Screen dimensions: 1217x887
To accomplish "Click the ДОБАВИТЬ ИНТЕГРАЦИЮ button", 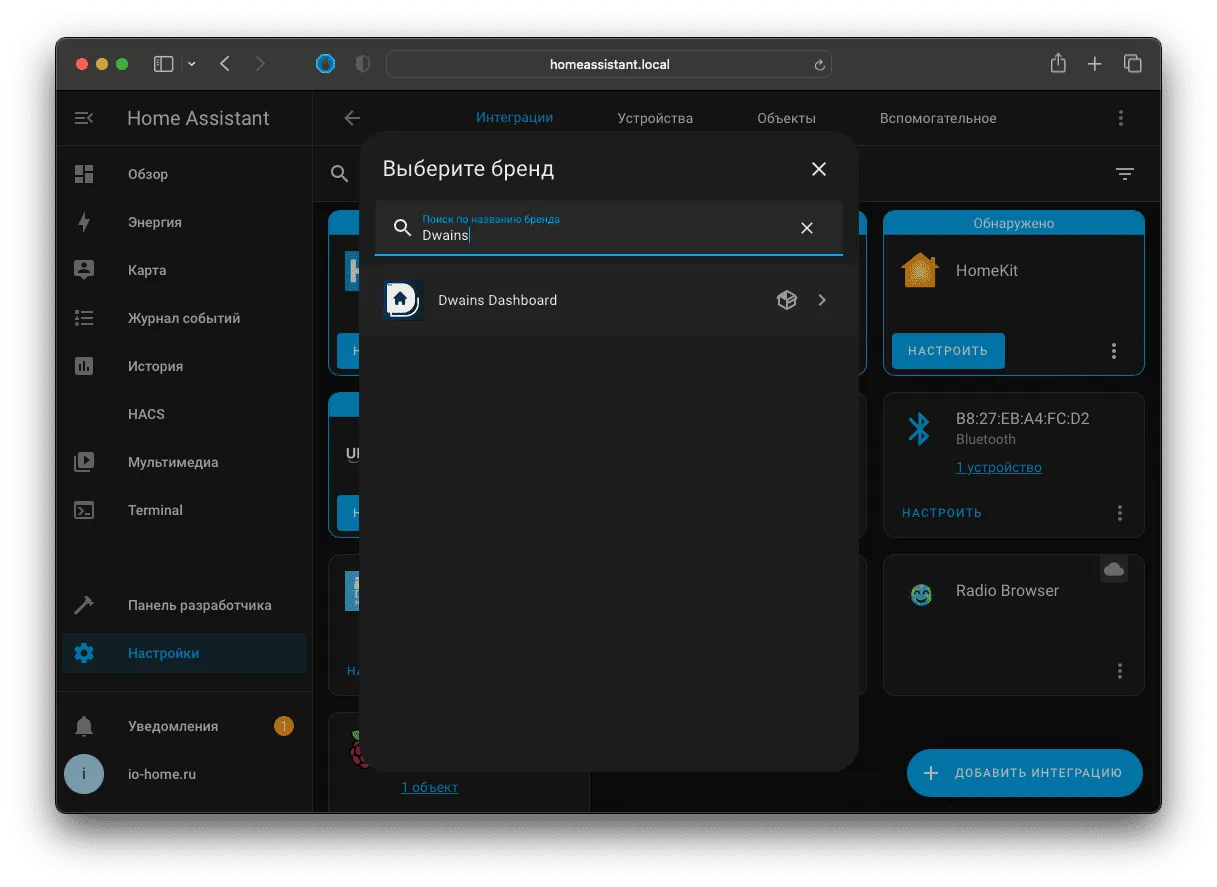I will tap(1025, 773).
